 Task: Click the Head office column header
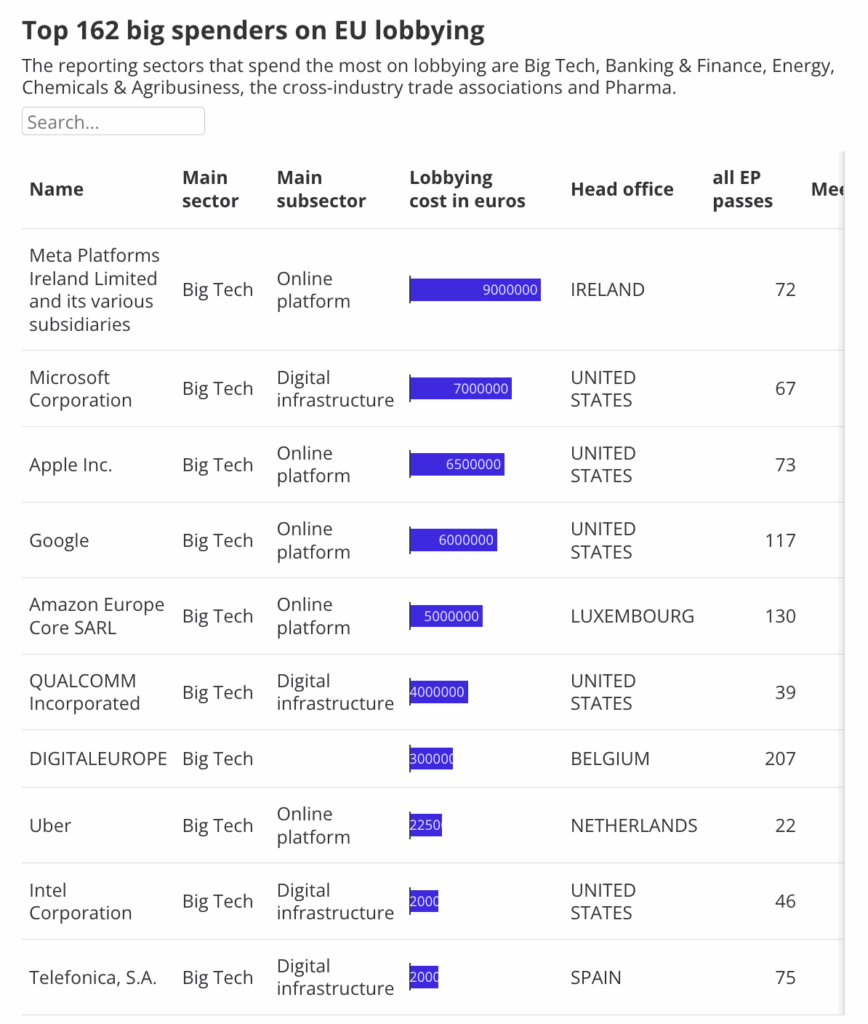tap(622, 189)
